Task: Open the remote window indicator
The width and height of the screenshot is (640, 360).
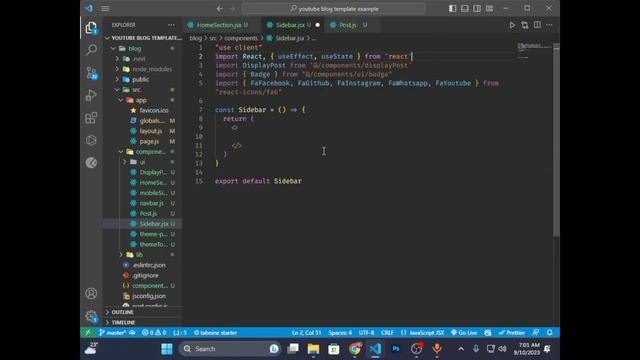Action: 88,333
